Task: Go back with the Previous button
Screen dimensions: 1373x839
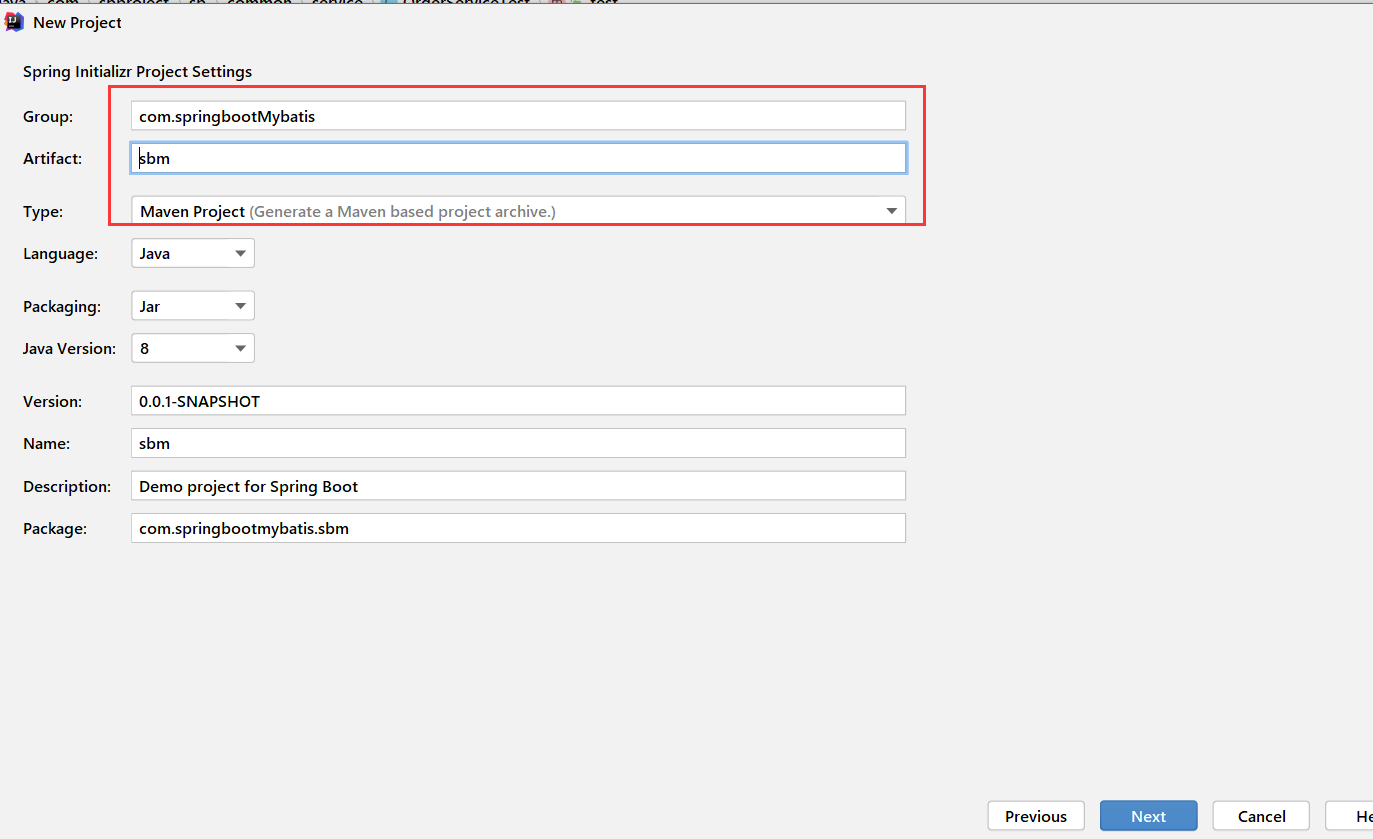Action: click(1036, 816)
